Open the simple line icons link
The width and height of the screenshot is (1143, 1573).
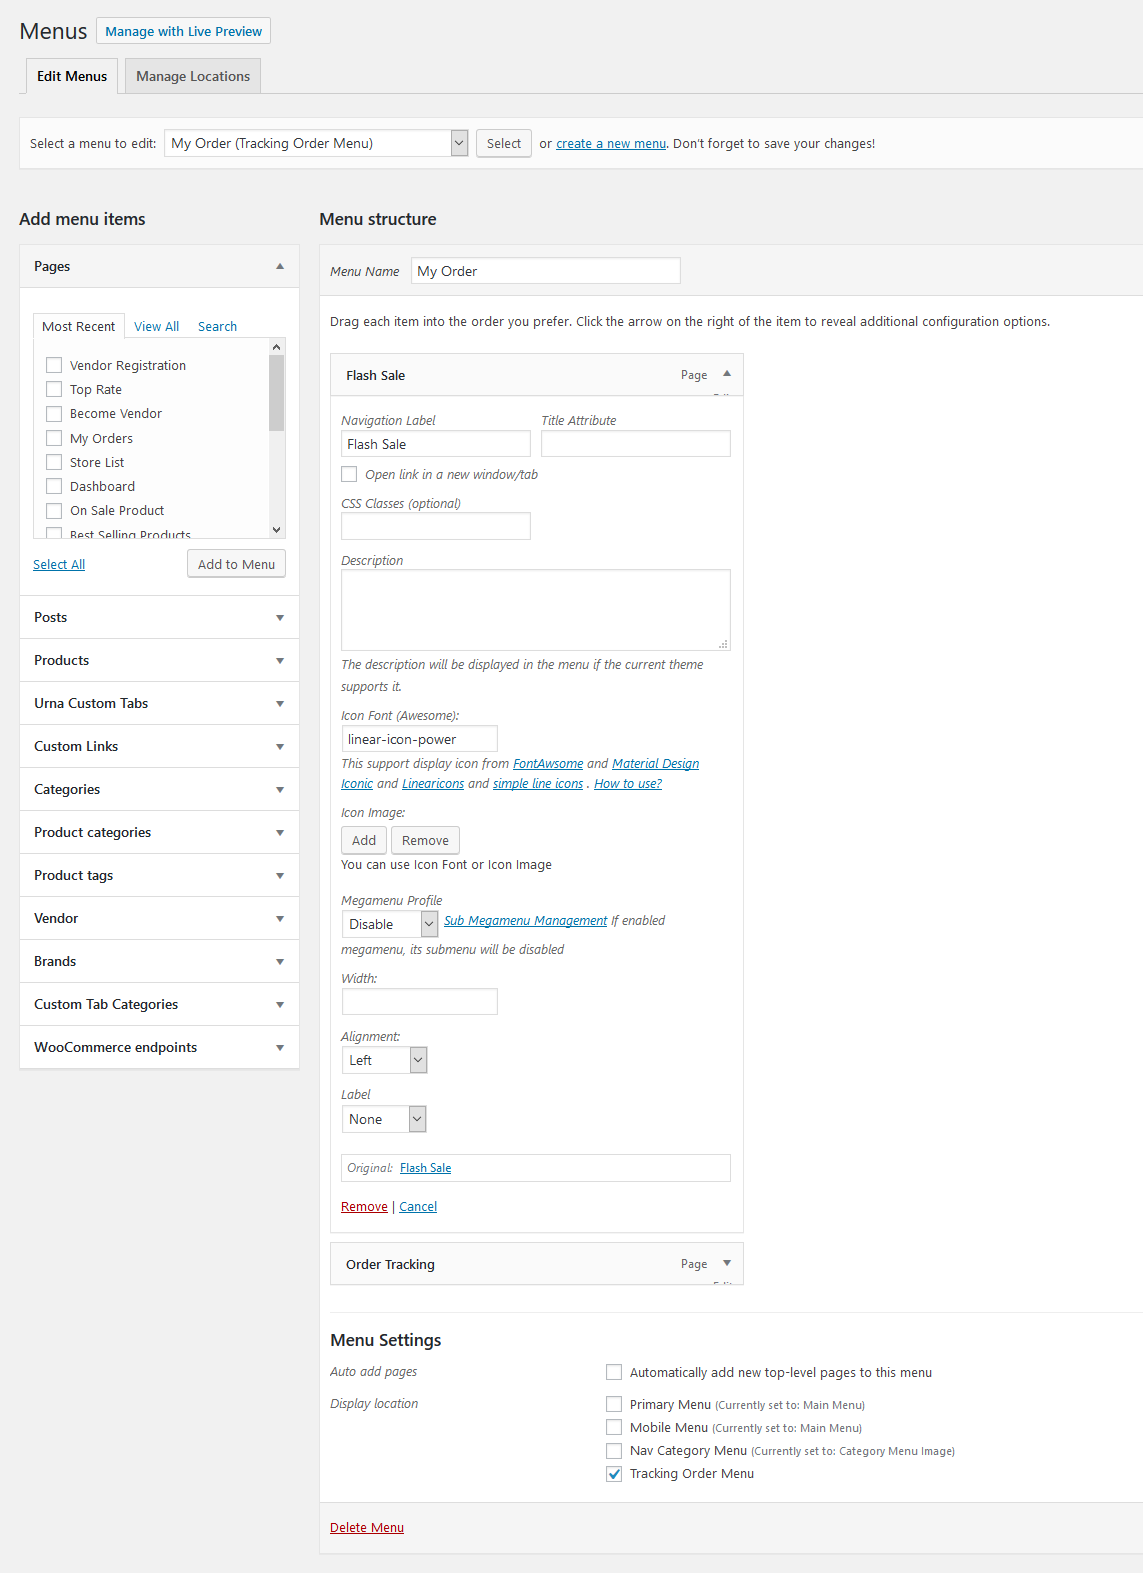[538, 783]
